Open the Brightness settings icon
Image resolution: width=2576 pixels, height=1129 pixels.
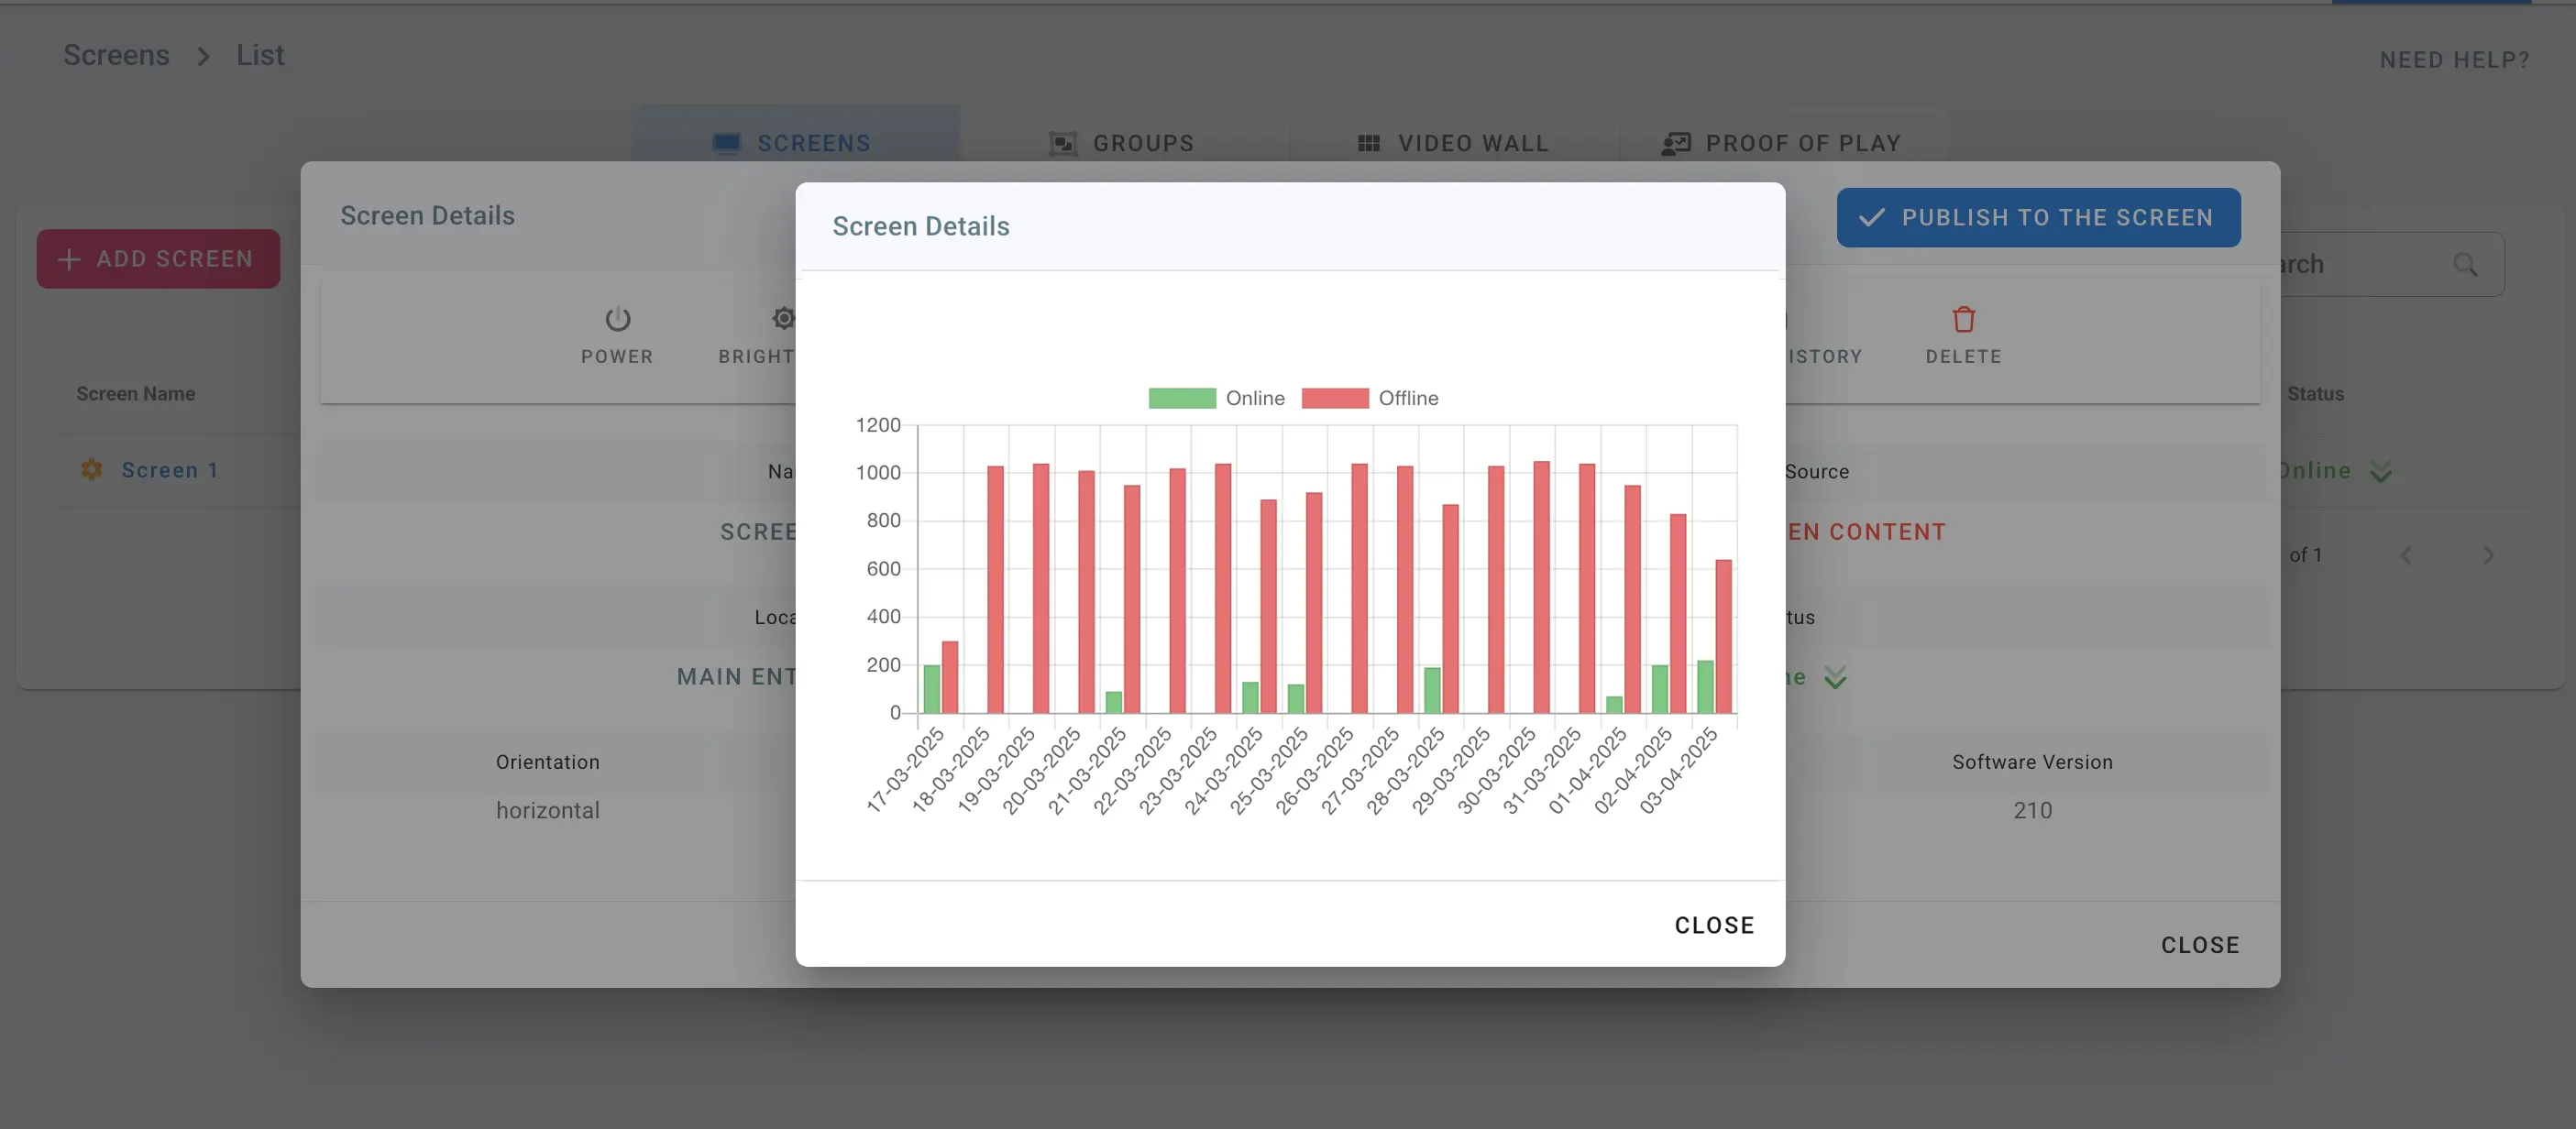784,318
